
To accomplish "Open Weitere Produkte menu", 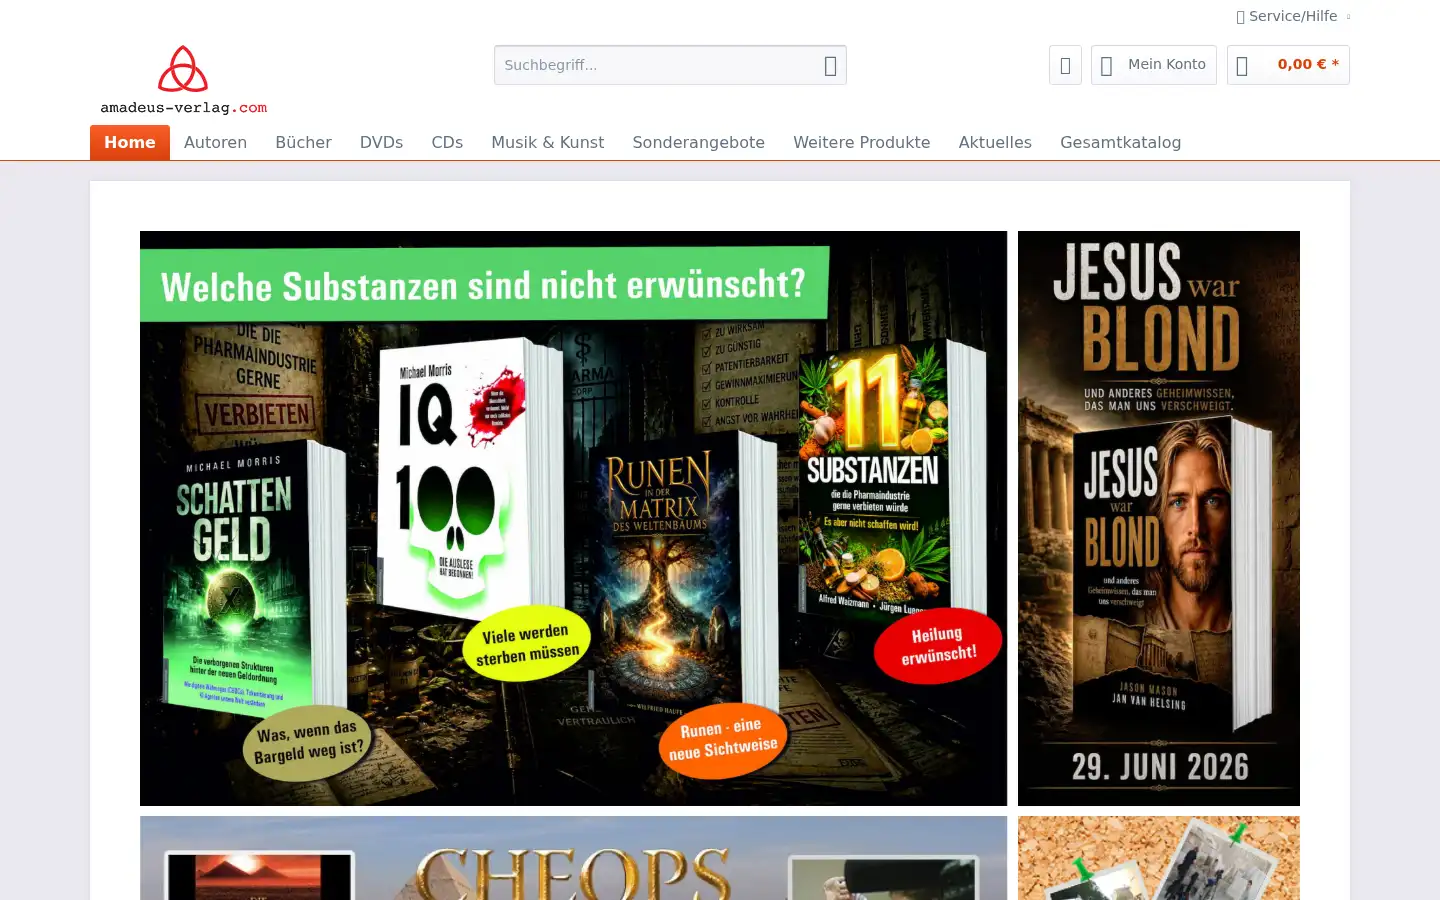I will 861,142.
